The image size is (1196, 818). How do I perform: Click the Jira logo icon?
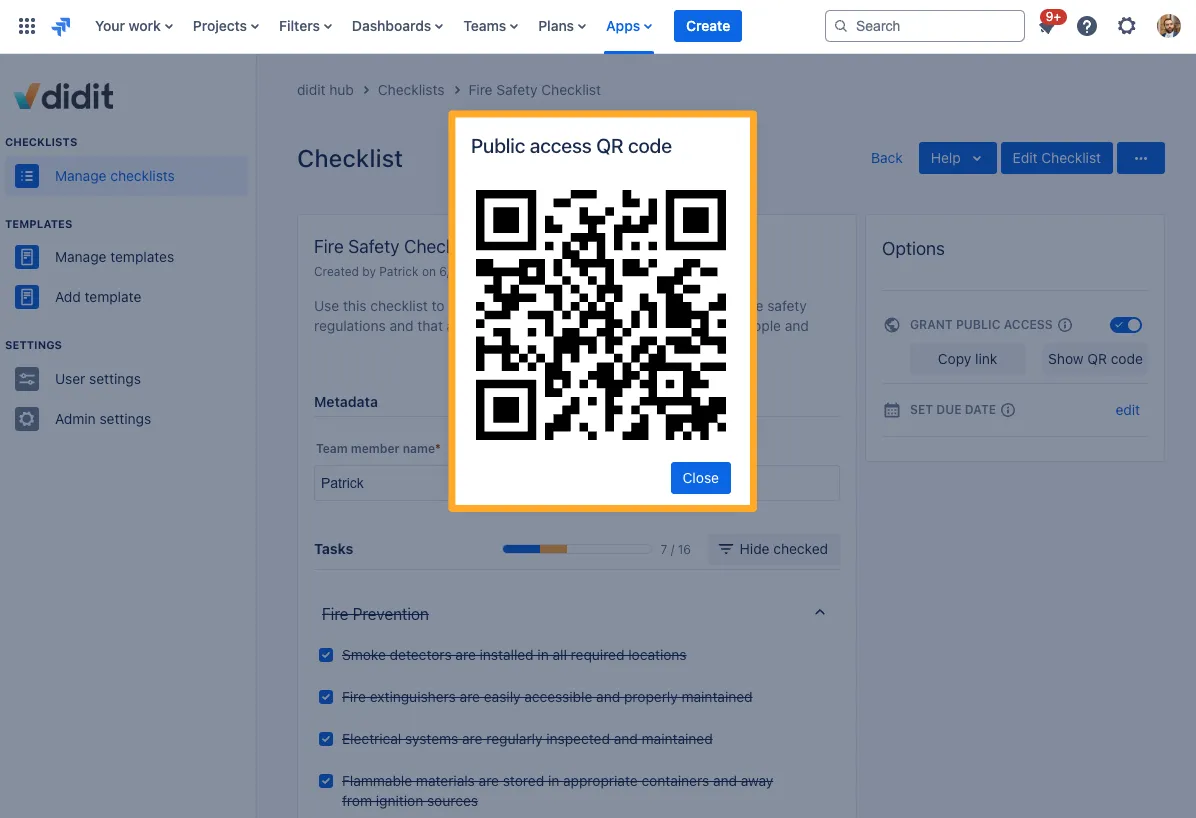click(x=61, y=26)
